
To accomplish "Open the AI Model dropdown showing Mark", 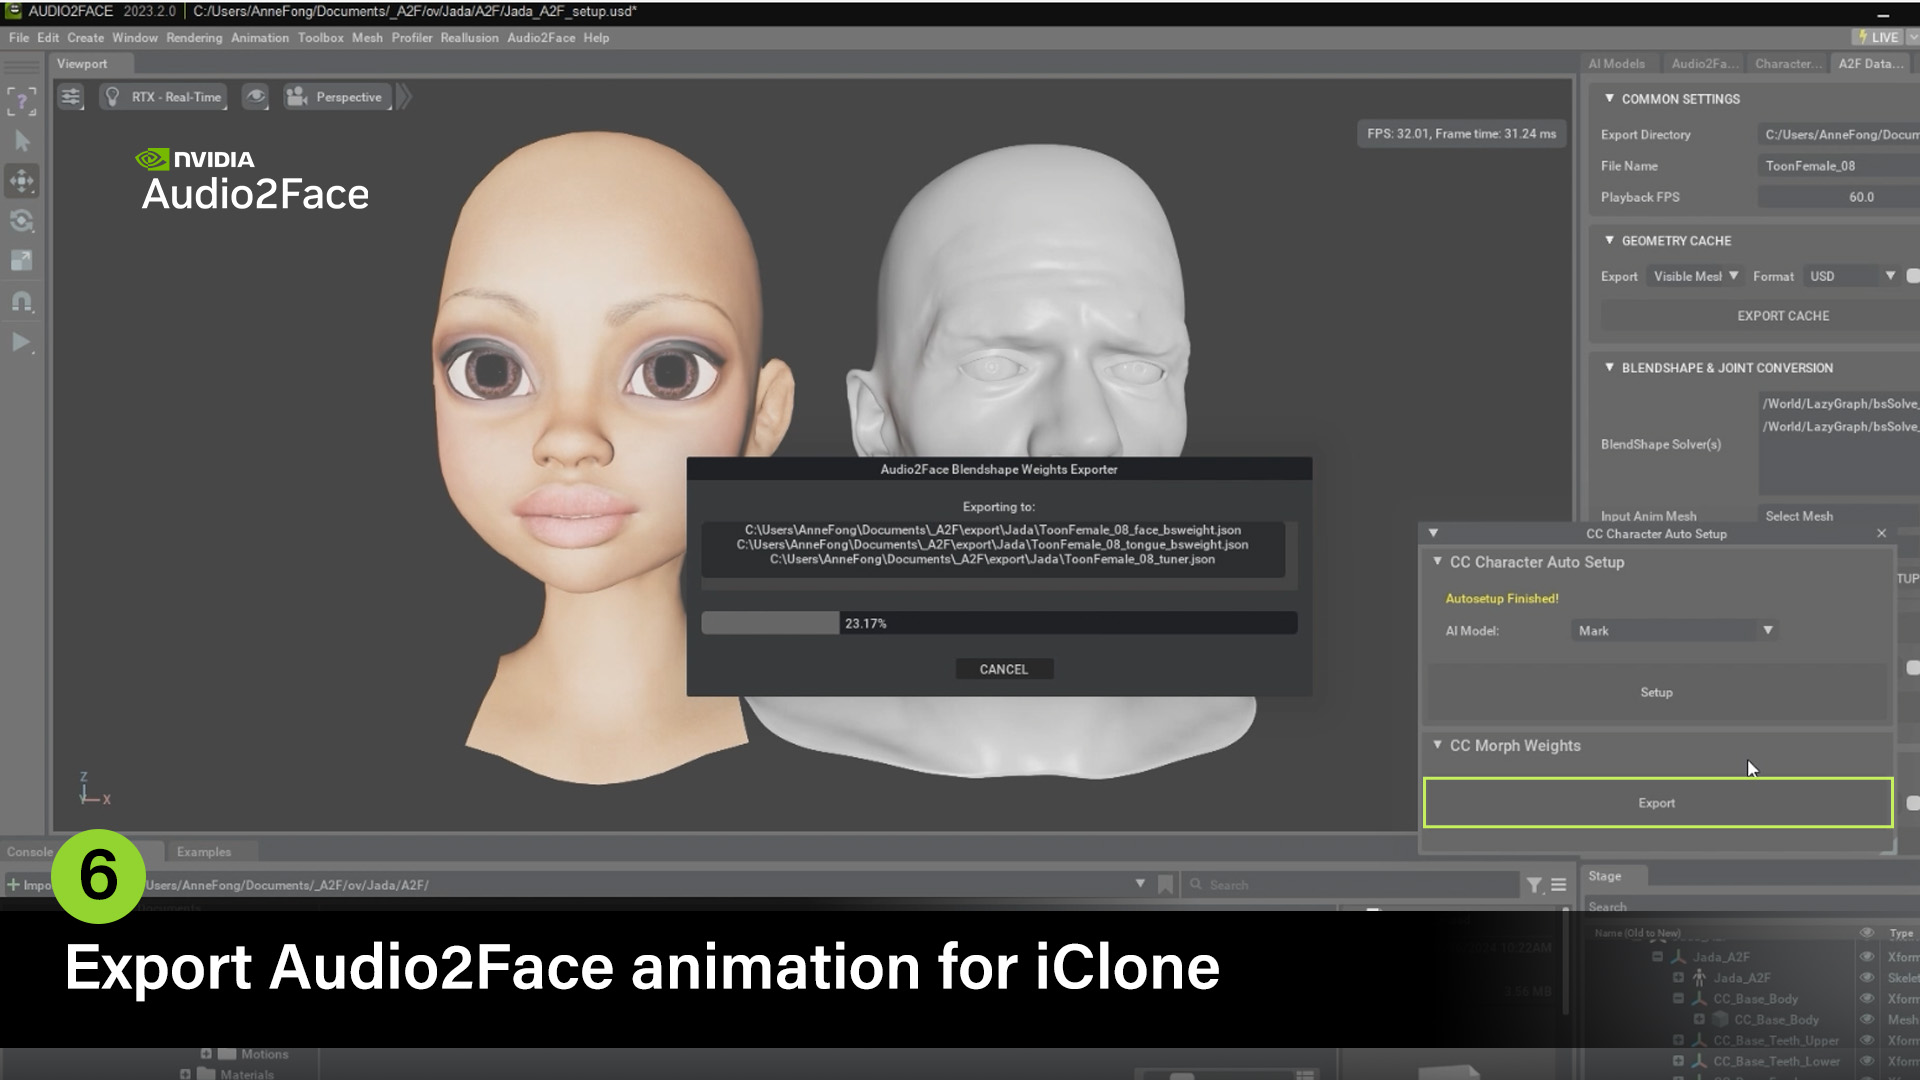I will point(1672,630).
